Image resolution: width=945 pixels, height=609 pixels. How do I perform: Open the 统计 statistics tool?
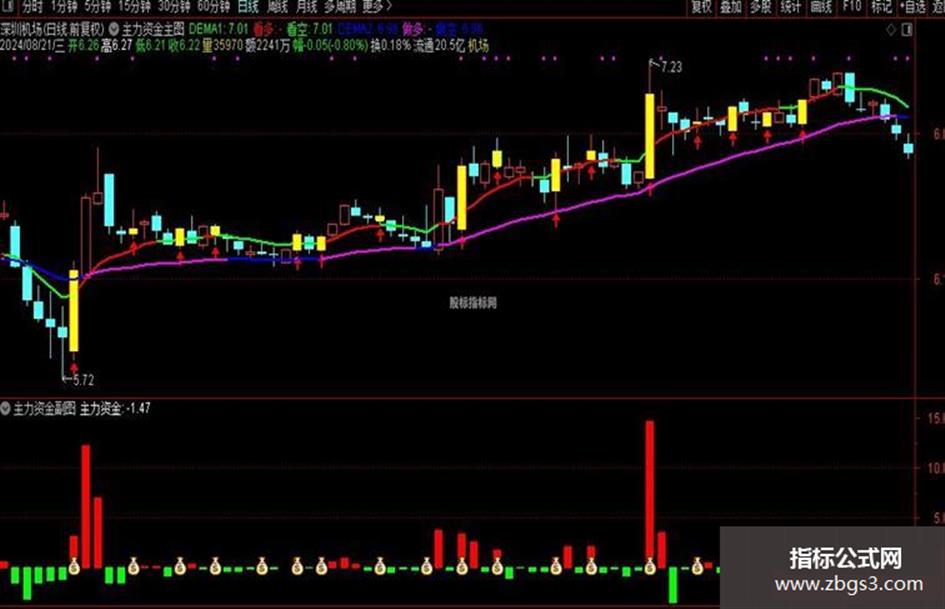(x=791, y=7)
